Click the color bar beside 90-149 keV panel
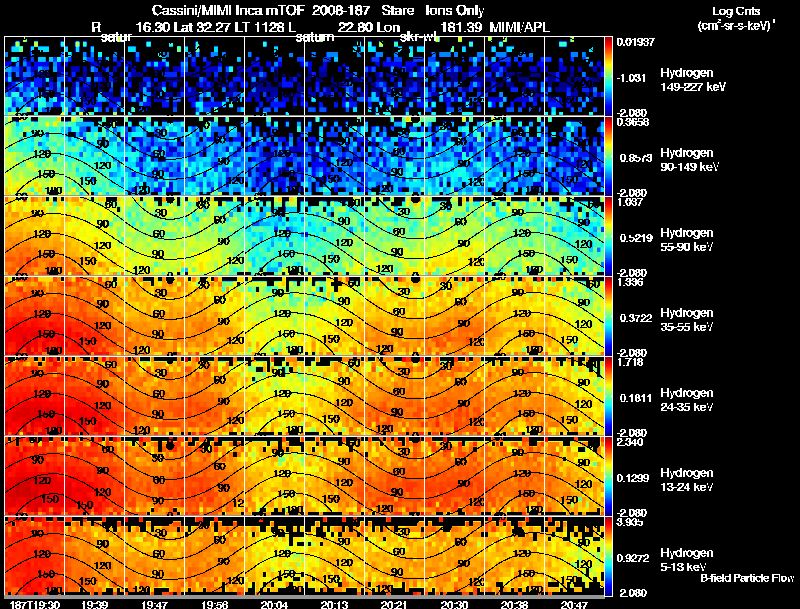The height and width of the screenshot is (609, 800). (x=608, y=156)
